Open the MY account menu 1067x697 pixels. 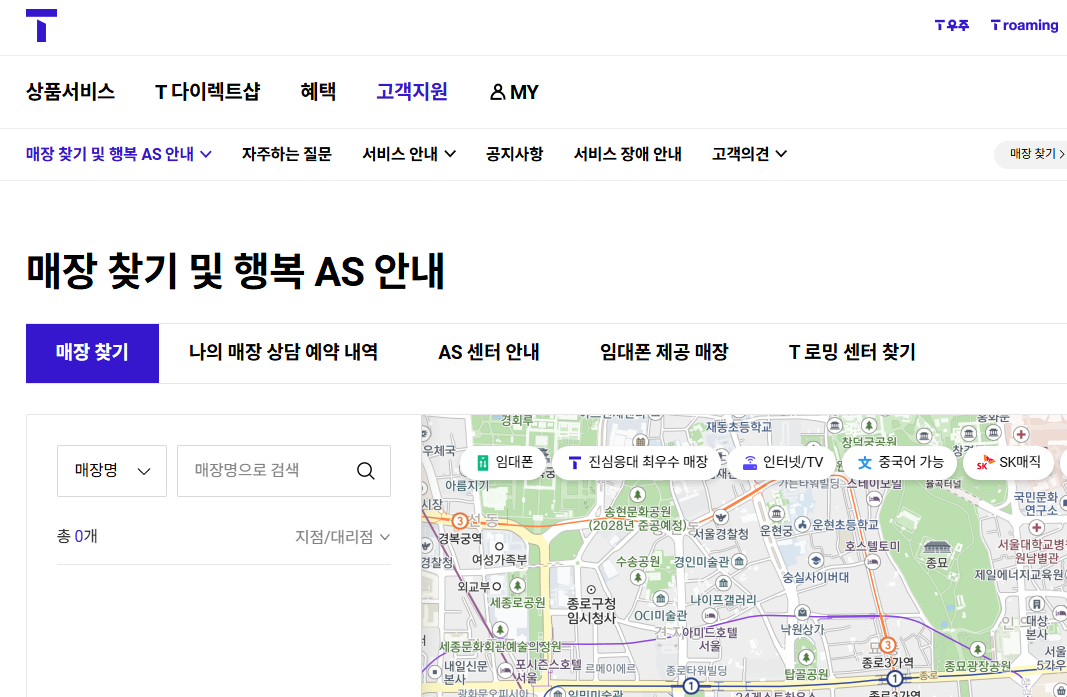tap(514, 92)
